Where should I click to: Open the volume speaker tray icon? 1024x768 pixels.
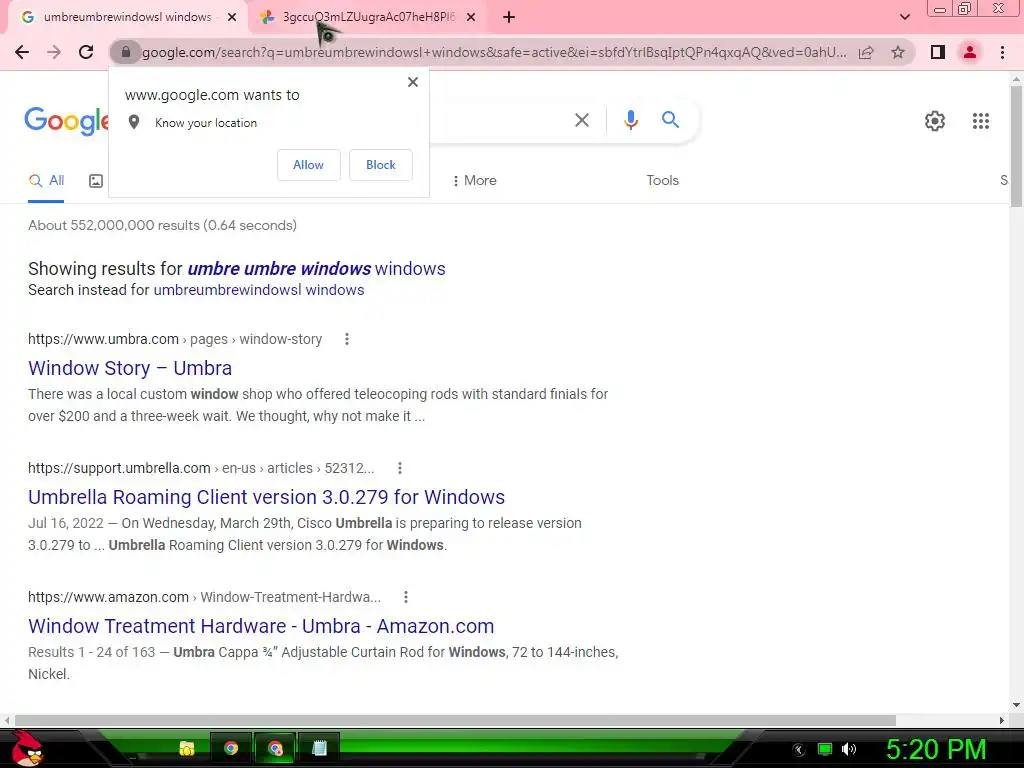849,749
